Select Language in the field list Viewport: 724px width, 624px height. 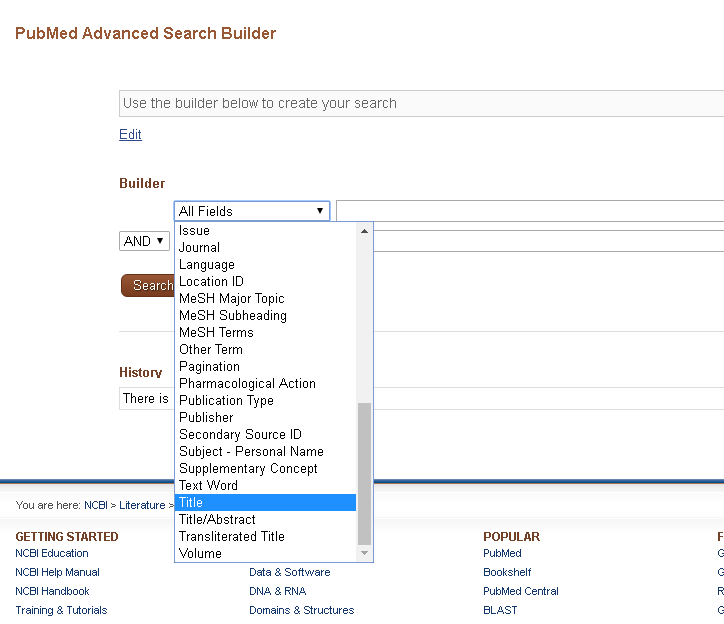pyautogui.click(x=265, y=265)
